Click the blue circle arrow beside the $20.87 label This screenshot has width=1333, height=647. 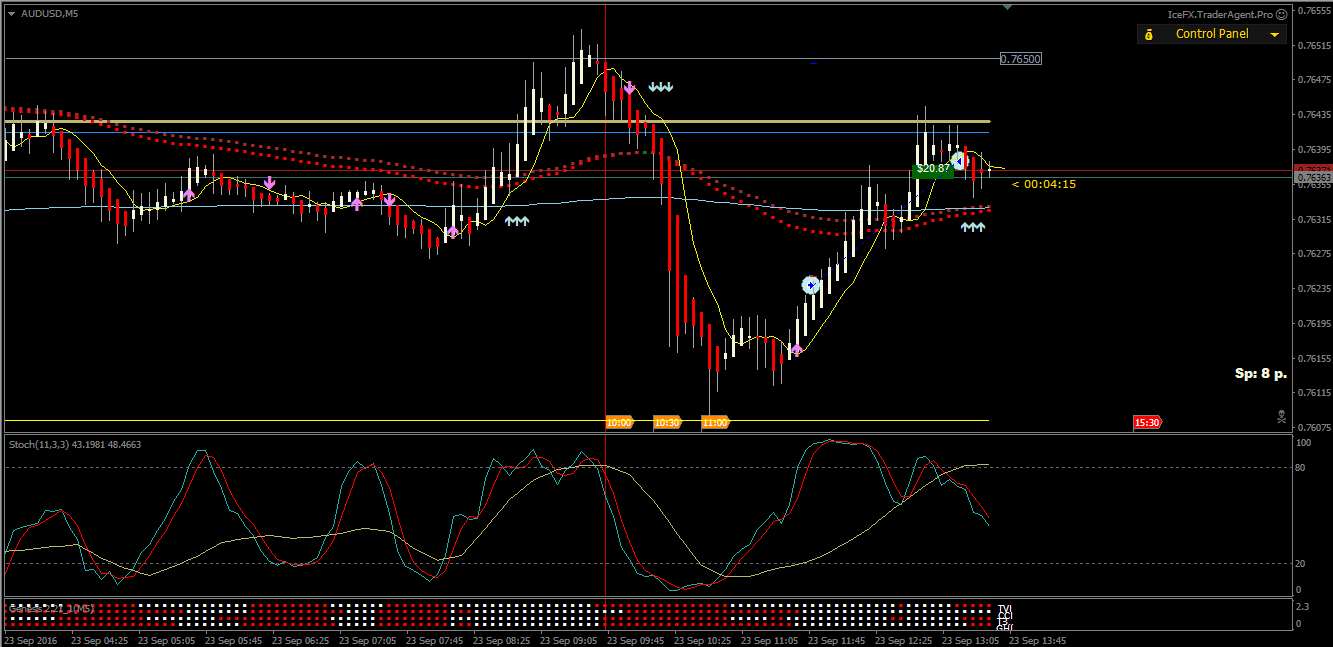click(x=959, y=161)
